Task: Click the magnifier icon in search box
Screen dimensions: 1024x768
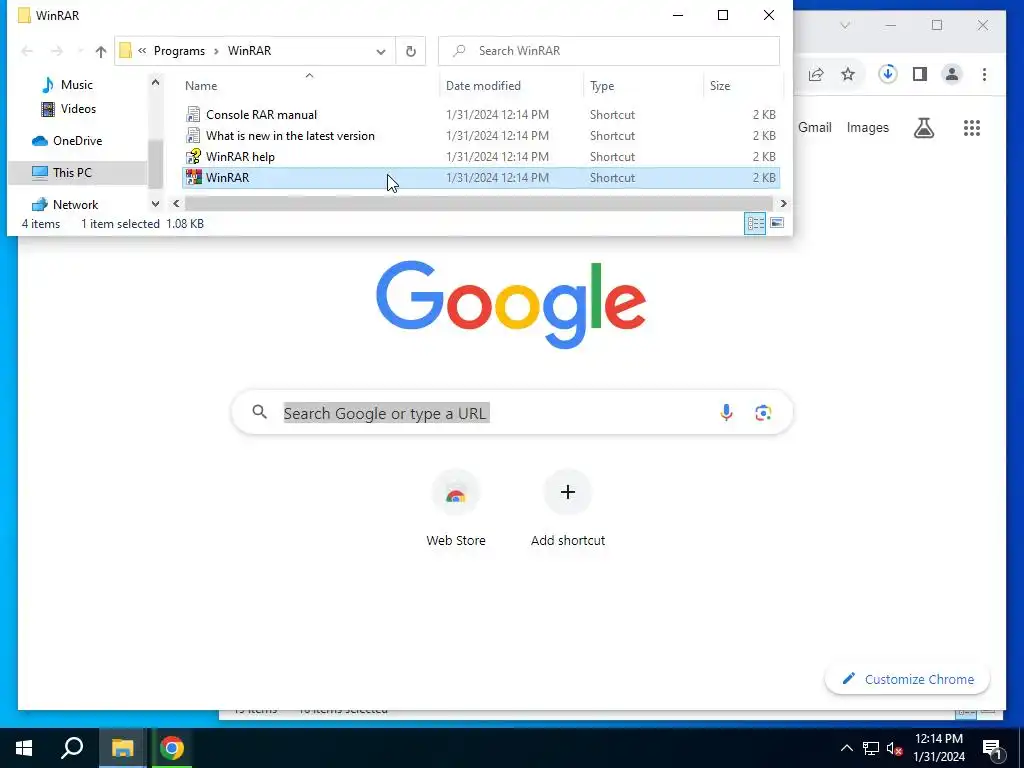Action: pos(260,412)
